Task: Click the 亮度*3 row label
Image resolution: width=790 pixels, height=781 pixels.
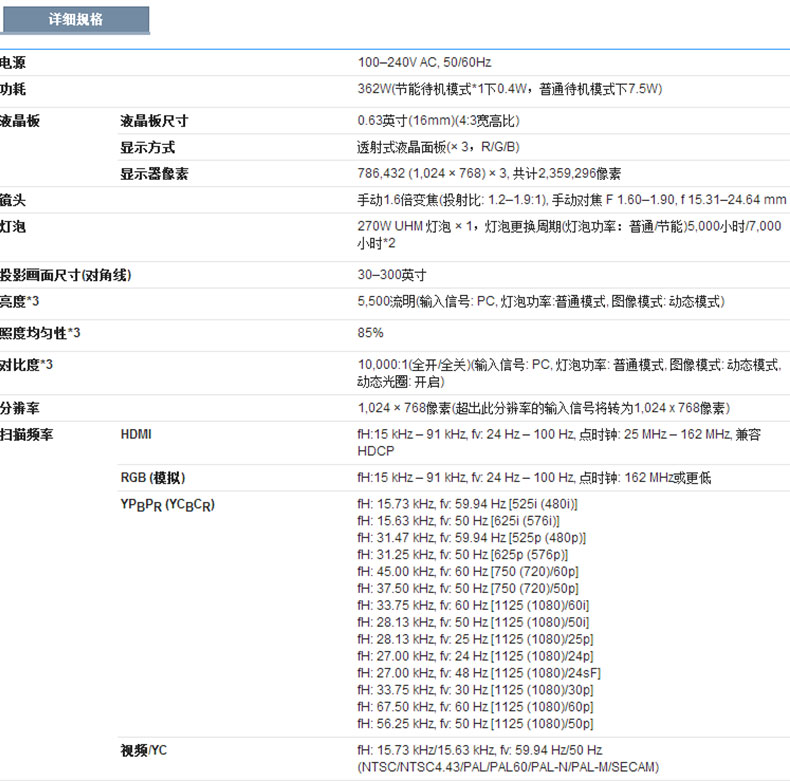Action: (19, 301)
